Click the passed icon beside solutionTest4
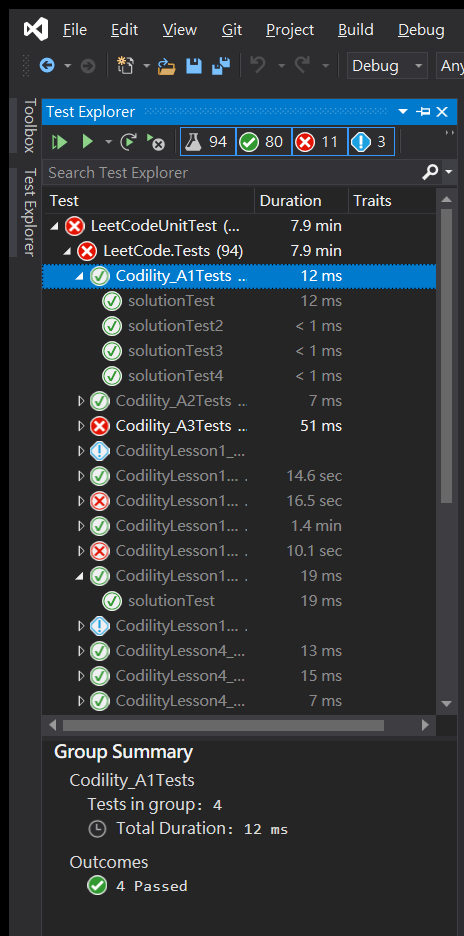Screen dimensions: 464x936 (x=112, y=376)
